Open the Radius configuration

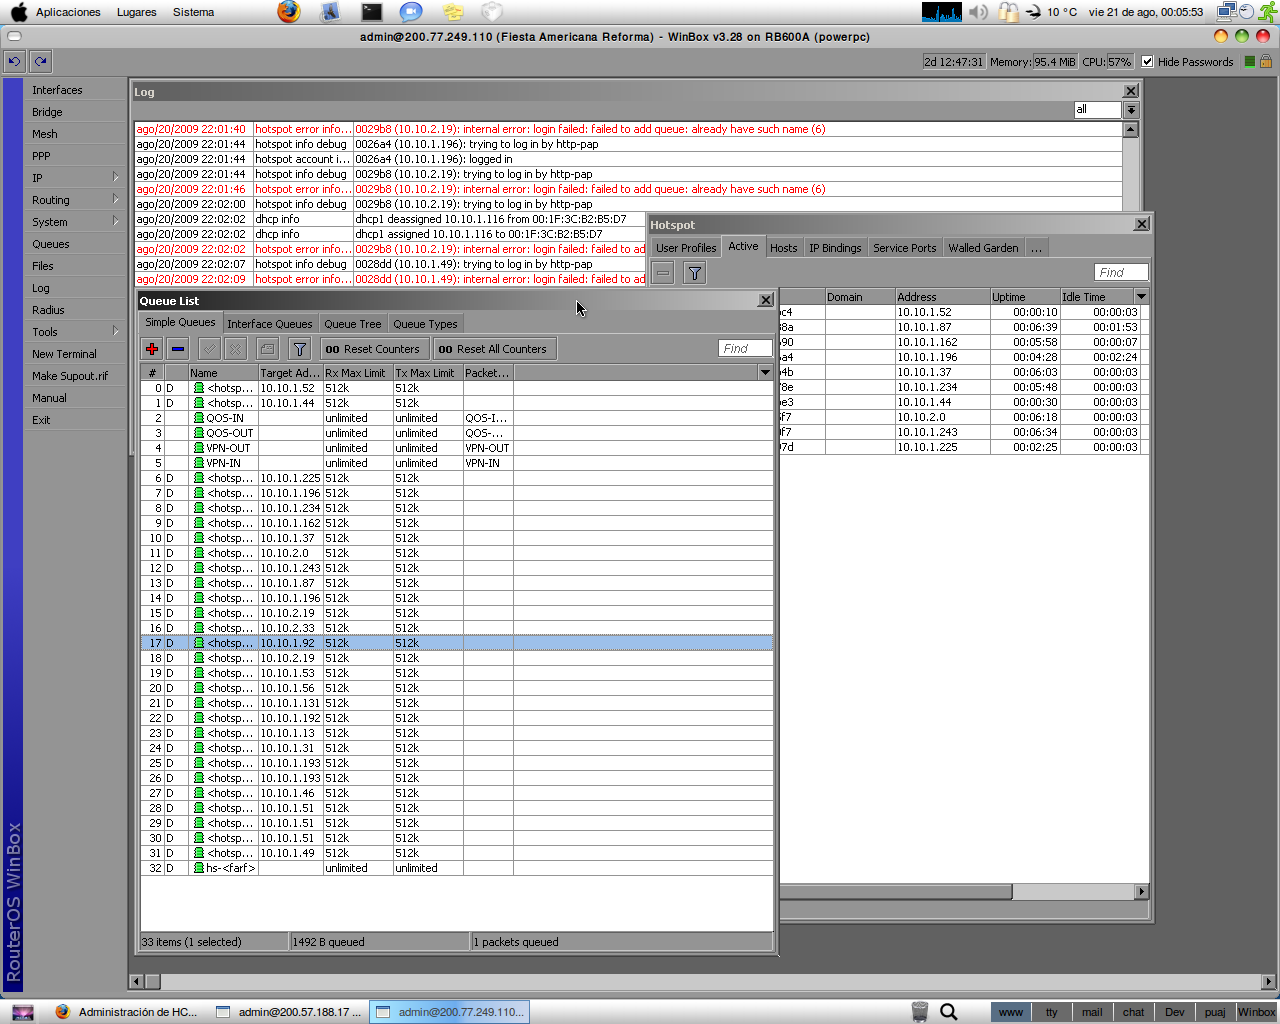[50, 310]
